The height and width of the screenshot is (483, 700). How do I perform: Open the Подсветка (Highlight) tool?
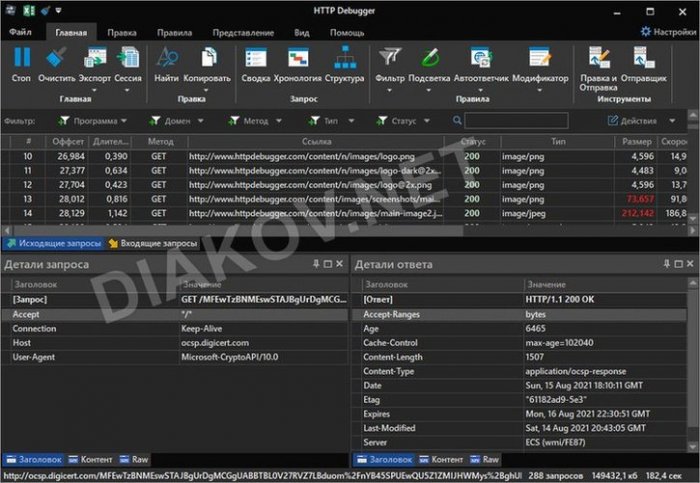tap(429, 60)
